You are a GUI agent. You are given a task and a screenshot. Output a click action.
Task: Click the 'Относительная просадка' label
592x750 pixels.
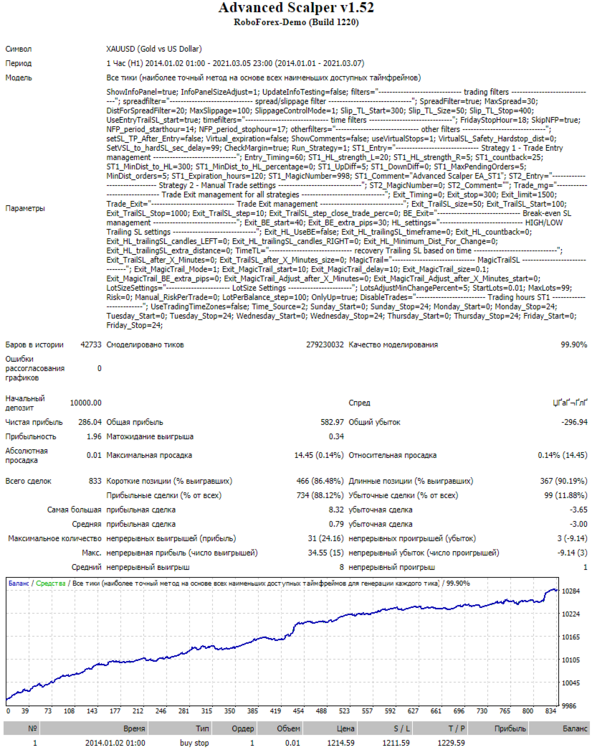(x=392, y=455)
